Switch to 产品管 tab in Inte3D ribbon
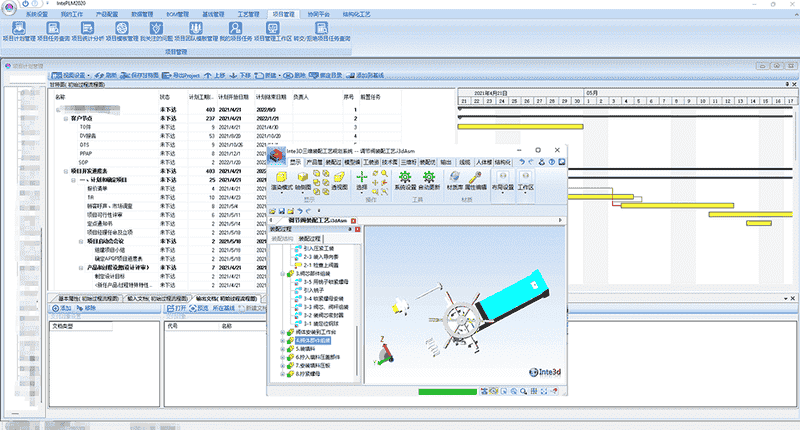800x430 pixels. click(x=314, y=162)
